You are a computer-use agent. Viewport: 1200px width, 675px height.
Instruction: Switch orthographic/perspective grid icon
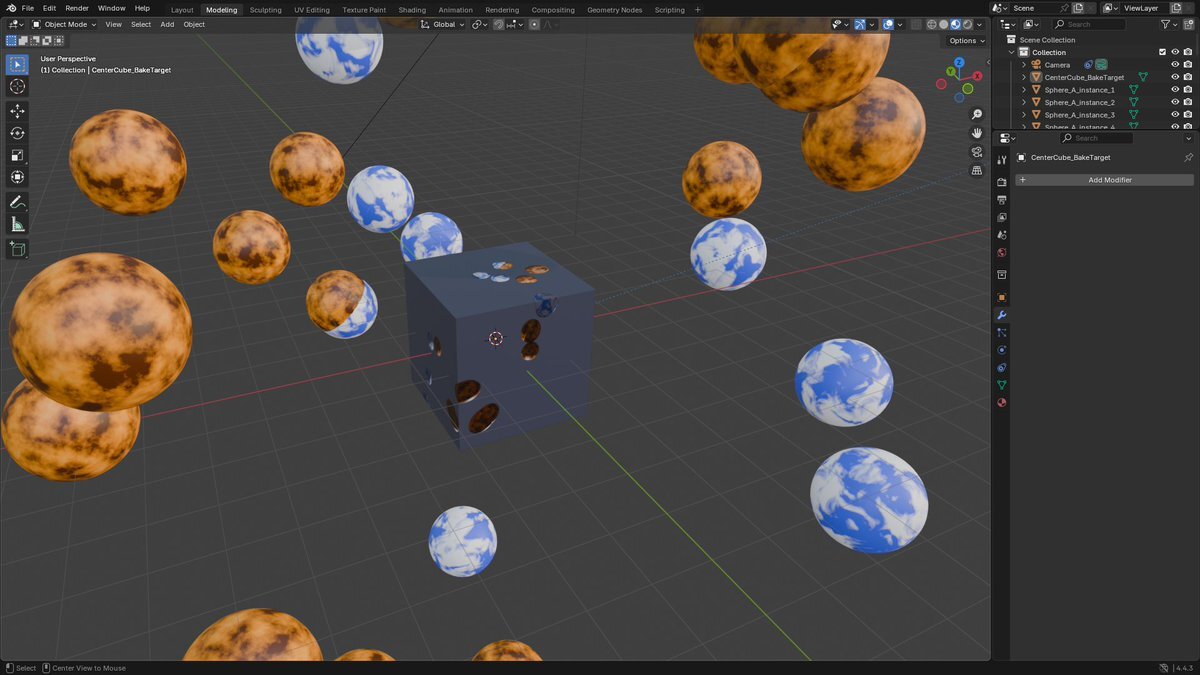977,171
